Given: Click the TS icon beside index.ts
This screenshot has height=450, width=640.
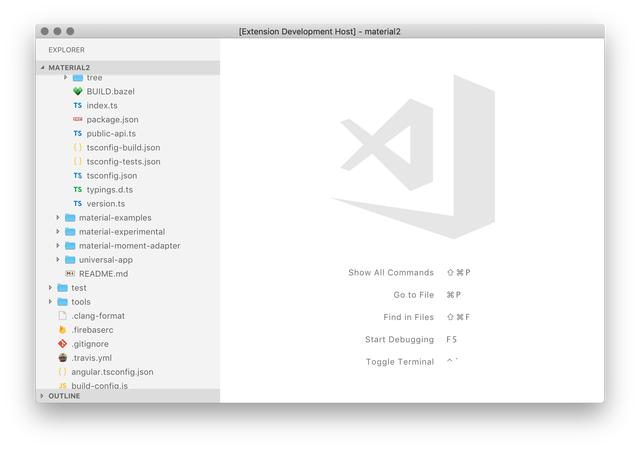Looking at the screenshot, I should 78,105.
